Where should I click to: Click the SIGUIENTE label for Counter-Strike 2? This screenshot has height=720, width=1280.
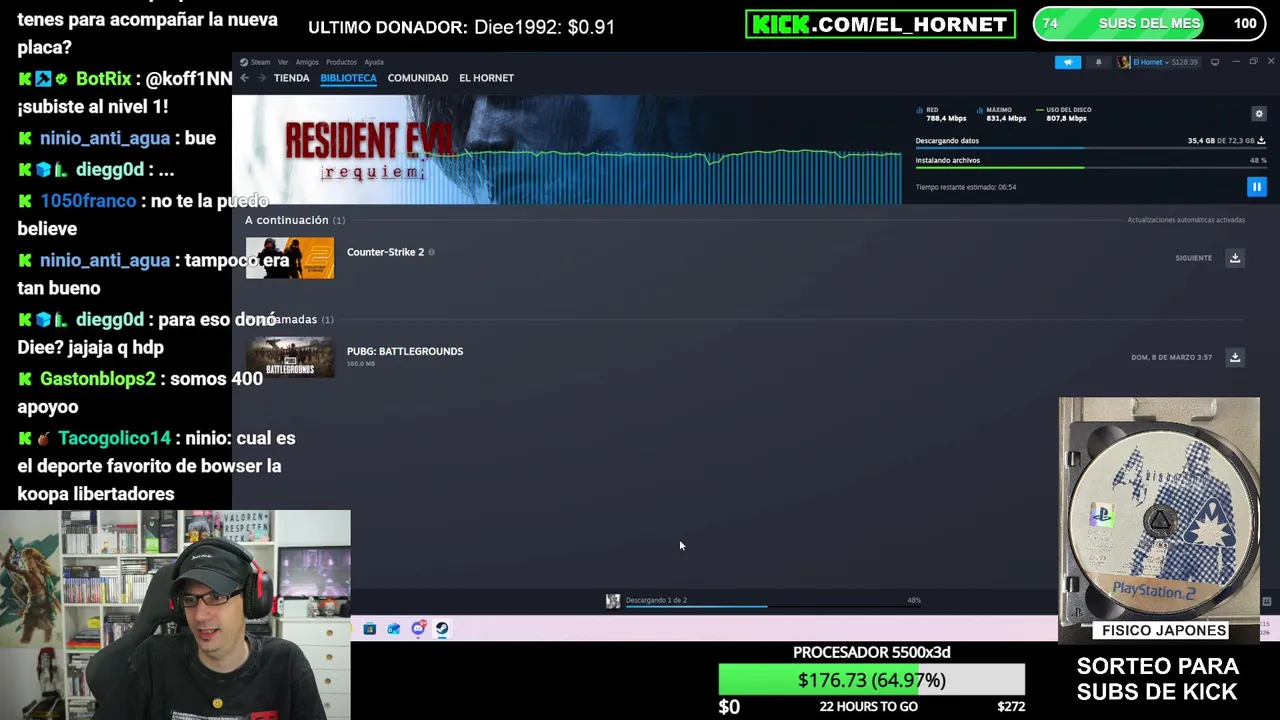1194,258
